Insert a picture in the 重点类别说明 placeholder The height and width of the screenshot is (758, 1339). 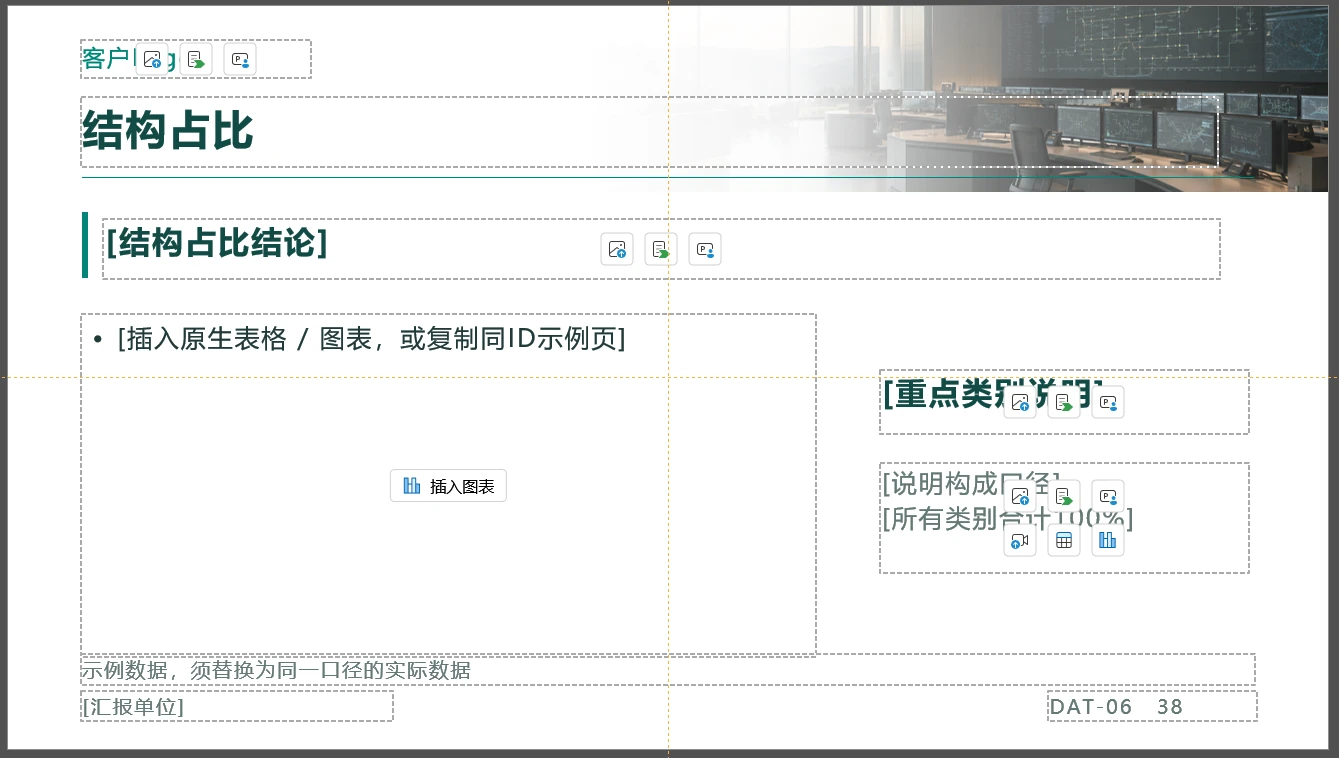[x=1020, y=402]
